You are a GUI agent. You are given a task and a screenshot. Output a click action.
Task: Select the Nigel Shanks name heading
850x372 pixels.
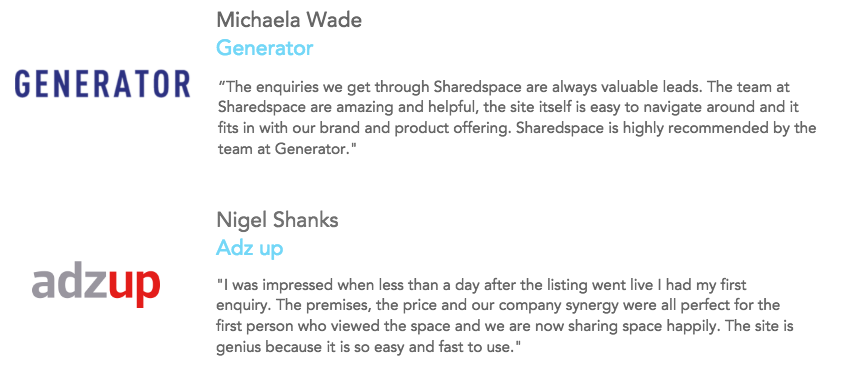coord(277,220)
